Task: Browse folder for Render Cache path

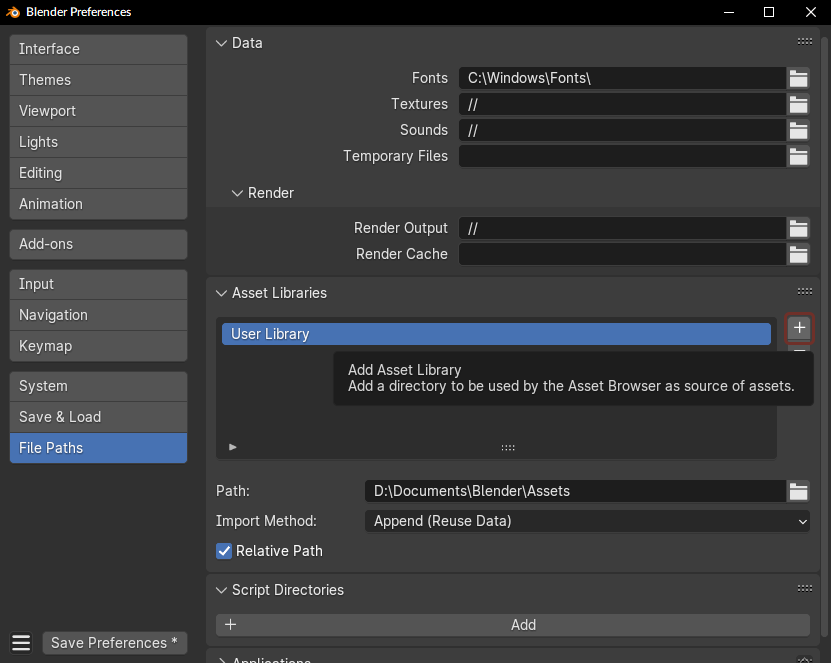Action: [798, 254]
